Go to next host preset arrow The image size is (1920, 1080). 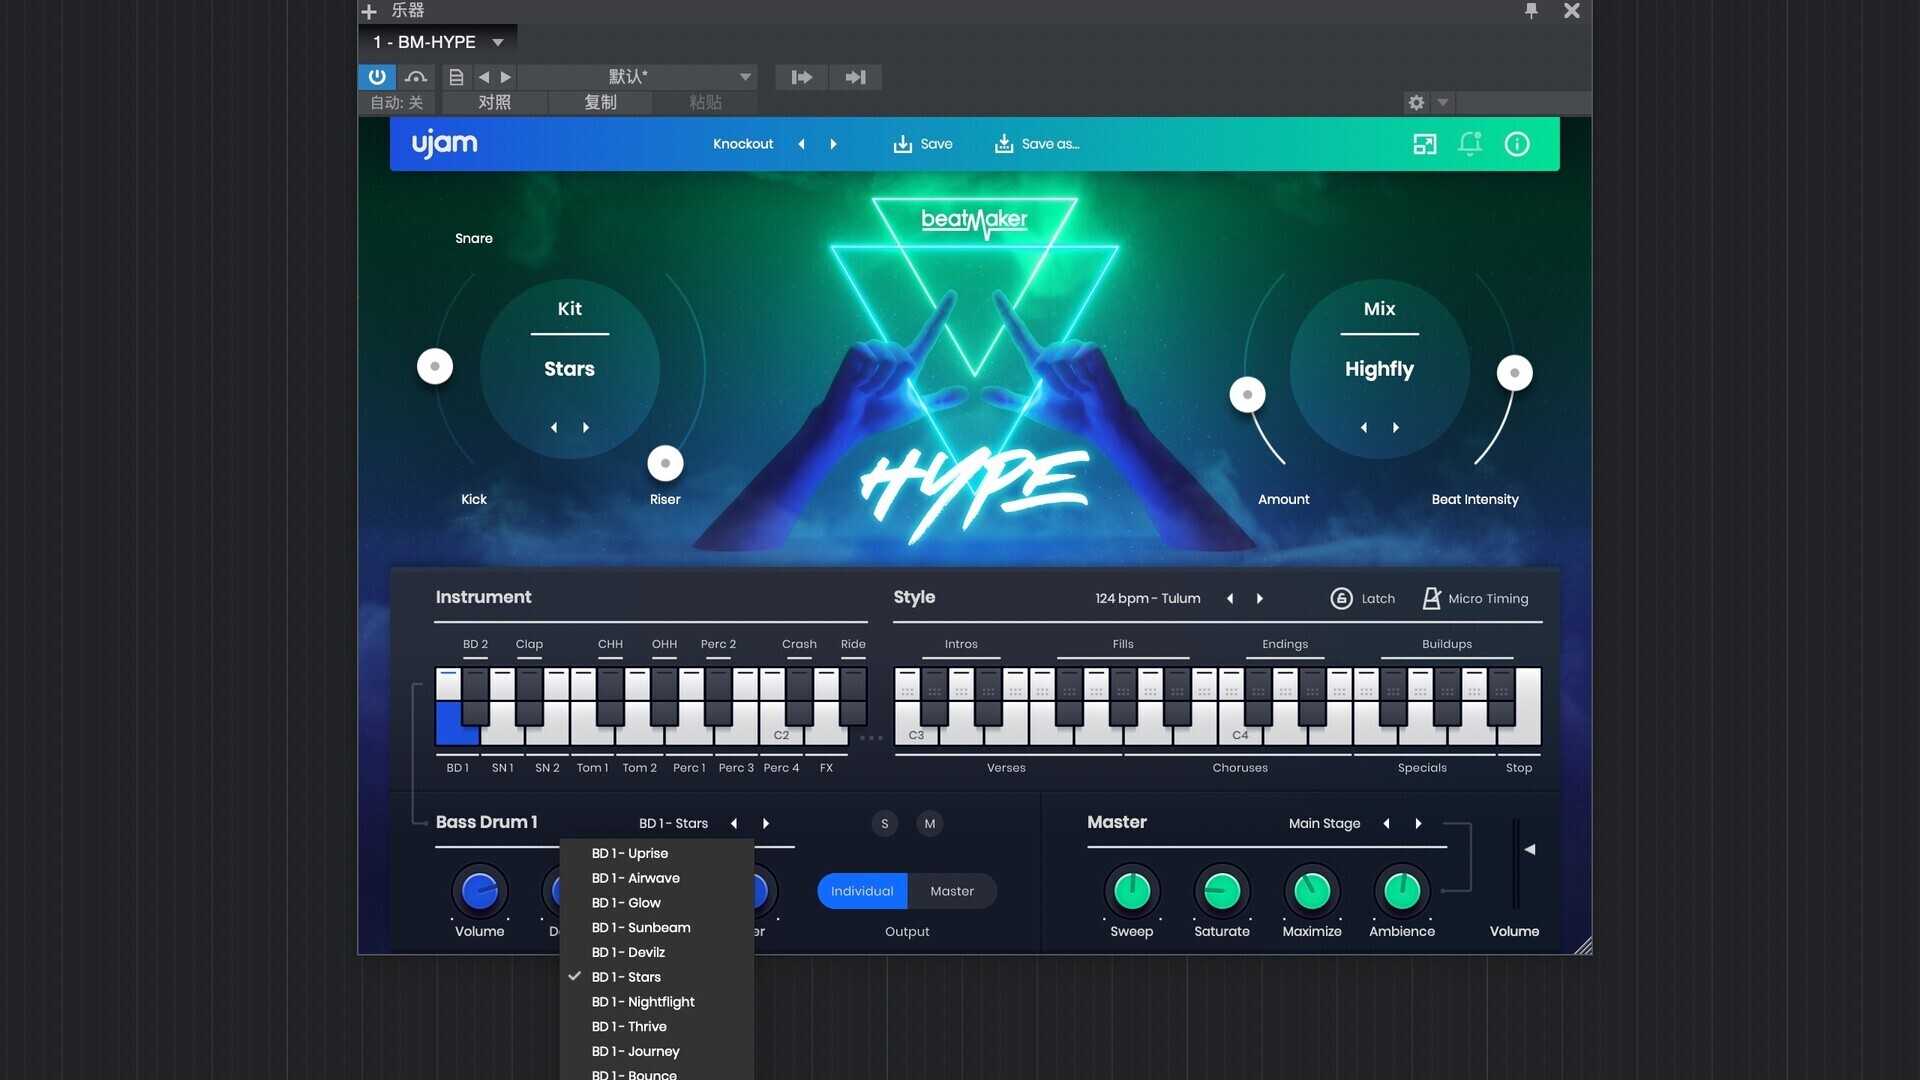point(506,77)
